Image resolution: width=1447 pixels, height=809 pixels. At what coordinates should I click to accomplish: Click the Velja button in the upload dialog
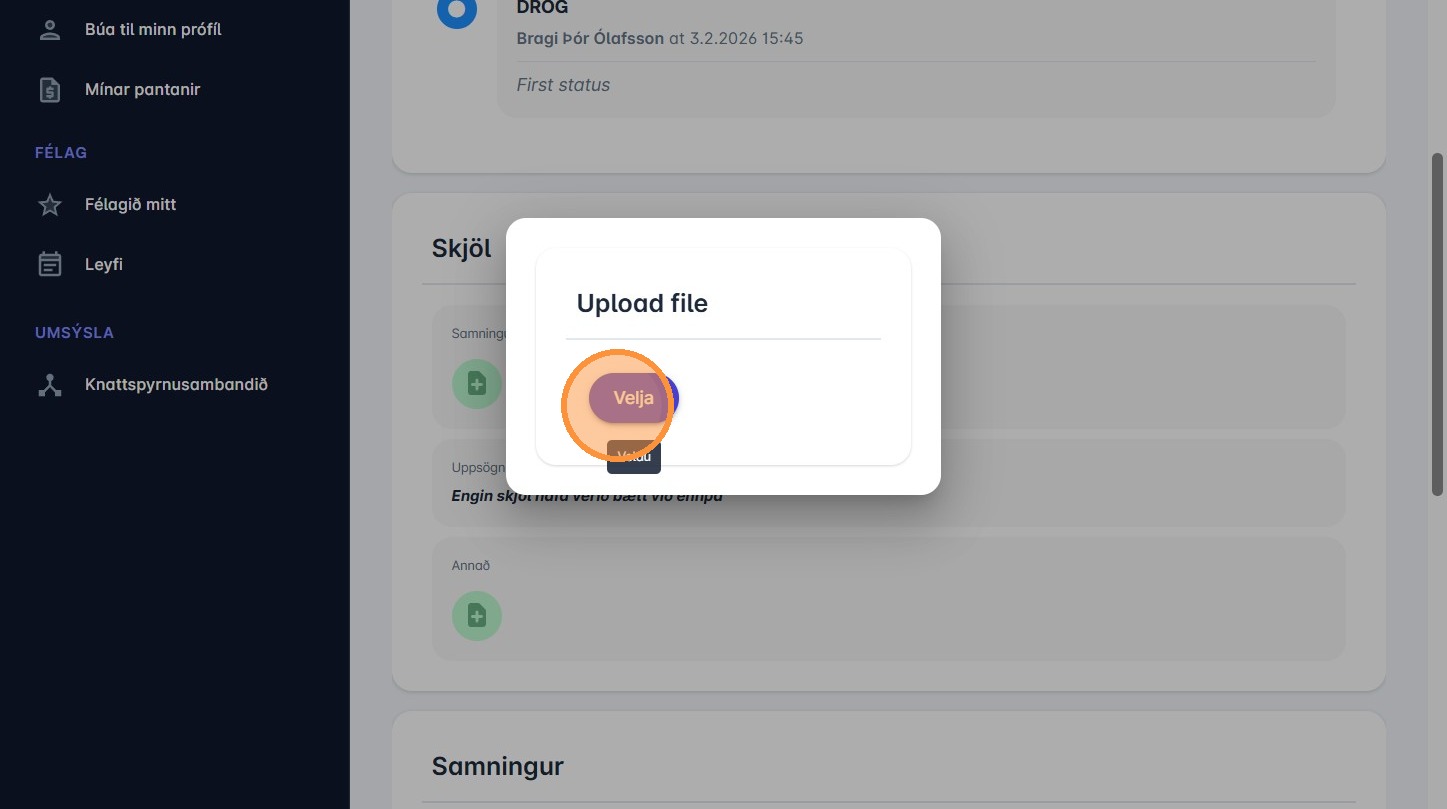[x=633, y=398]
